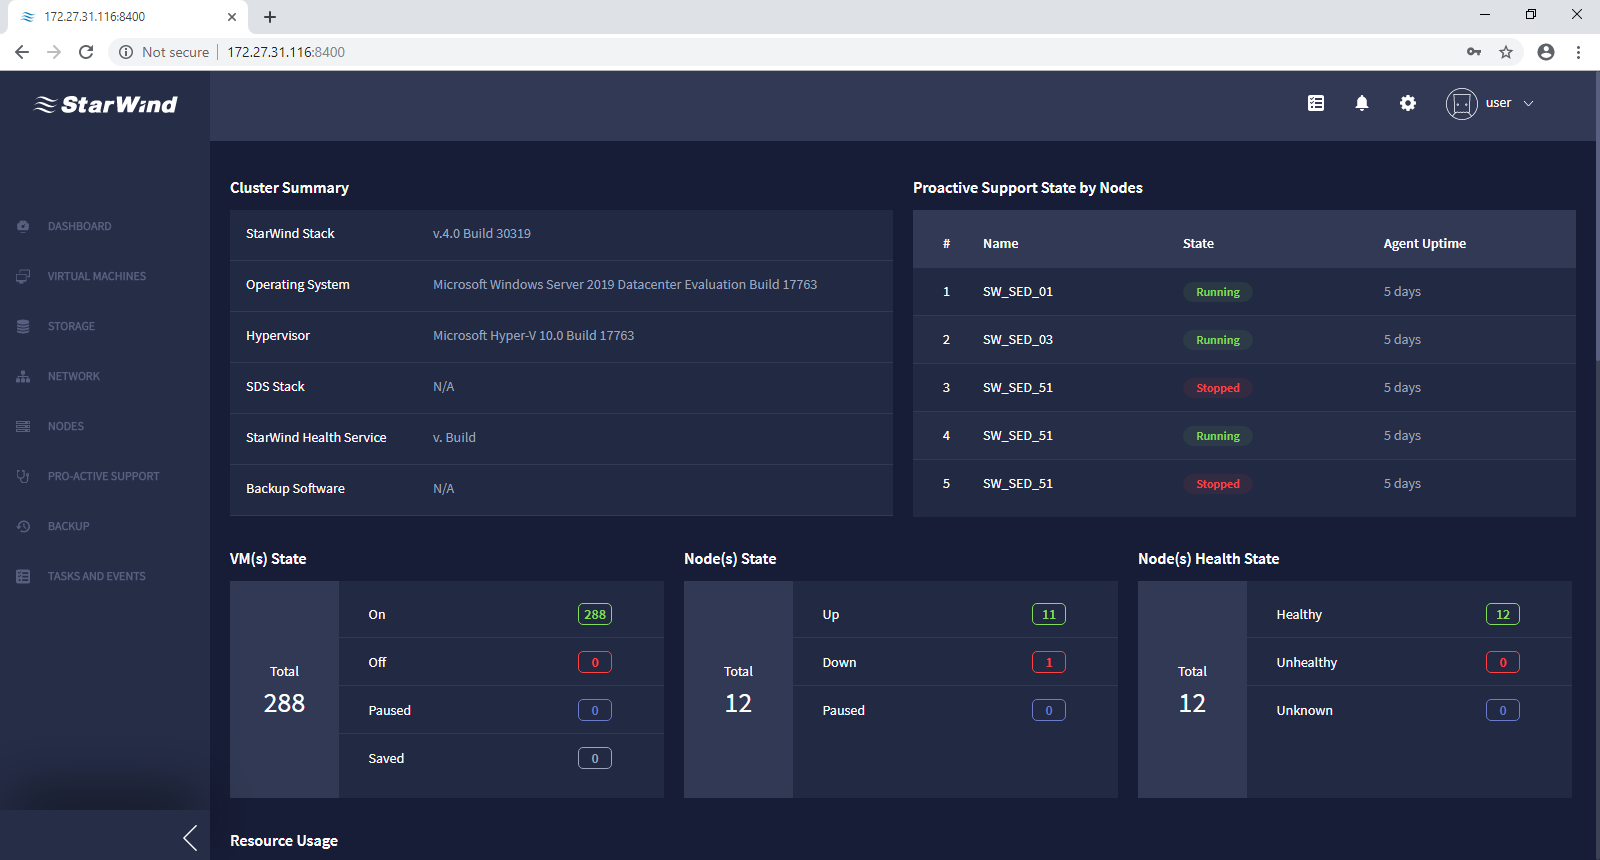Open settings gear in header
Screen dimensions: 1600x860
click(x=1408, y=103)
